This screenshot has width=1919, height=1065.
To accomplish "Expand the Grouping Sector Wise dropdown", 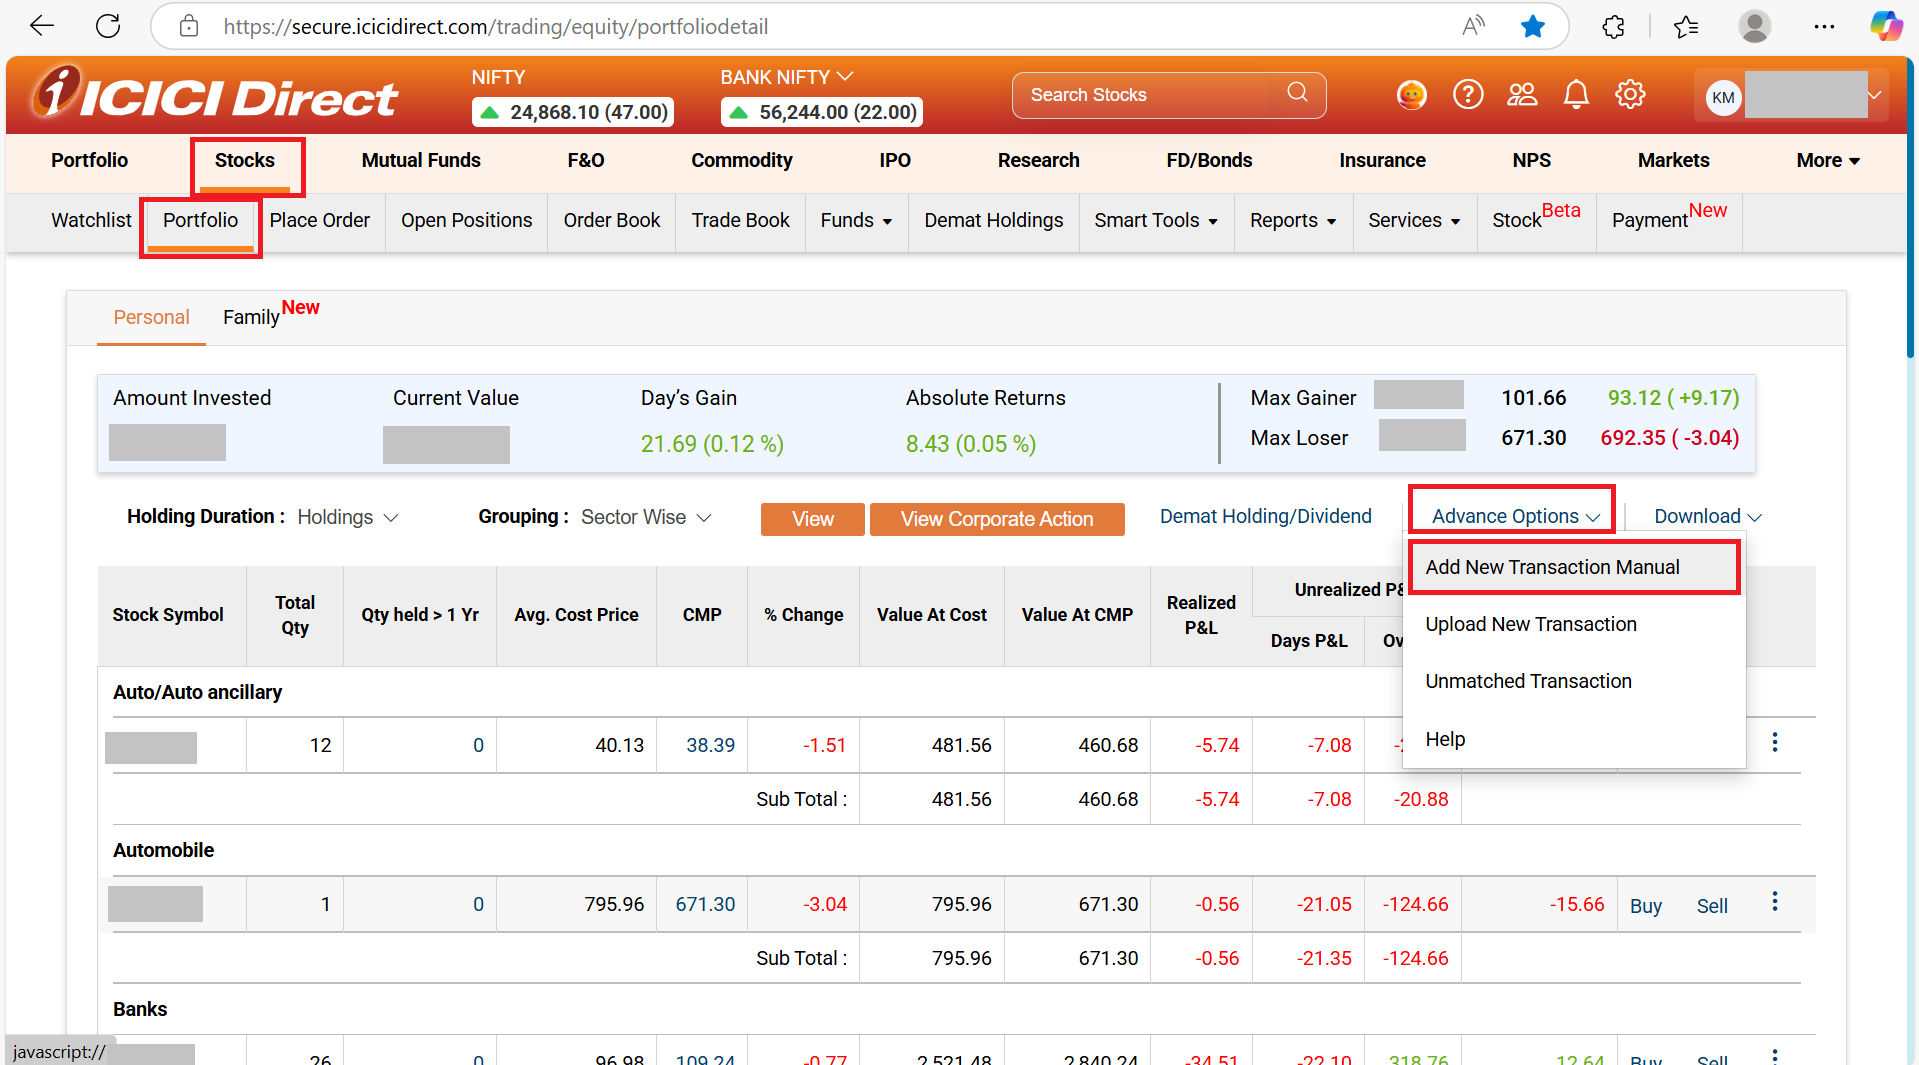I will point(646,517).
